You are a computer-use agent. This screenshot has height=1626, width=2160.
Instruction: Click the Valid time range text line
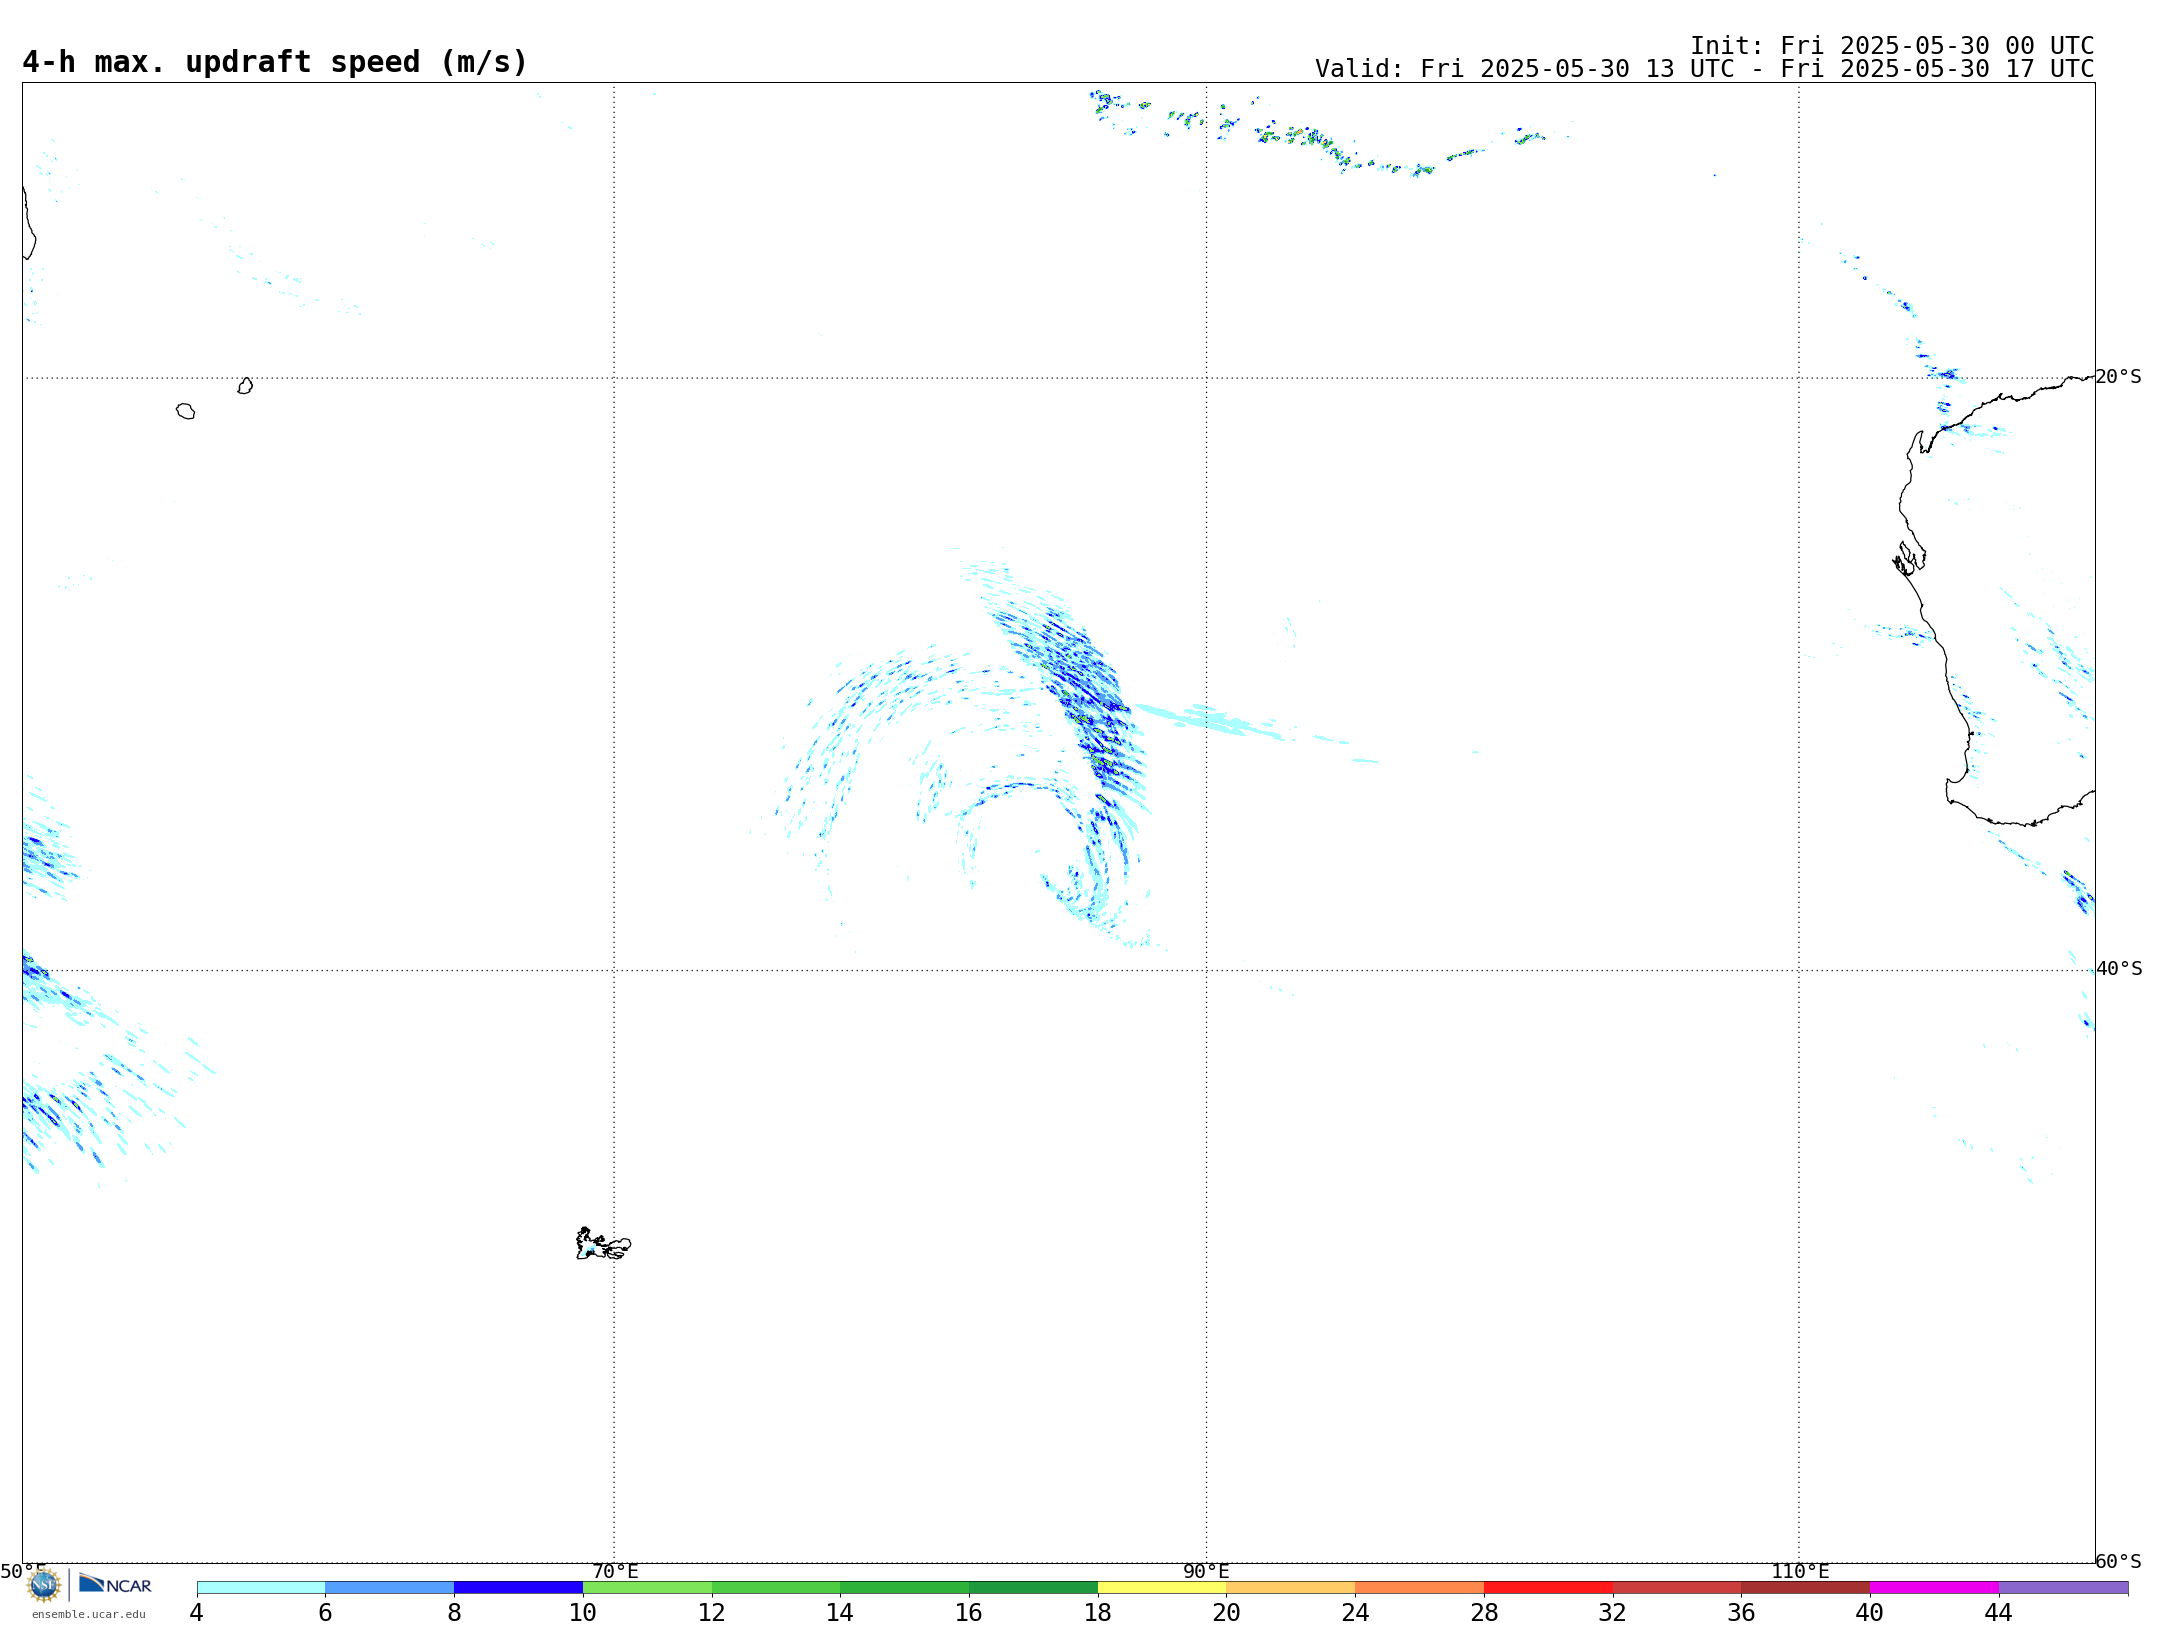(x=1704, y=69)
